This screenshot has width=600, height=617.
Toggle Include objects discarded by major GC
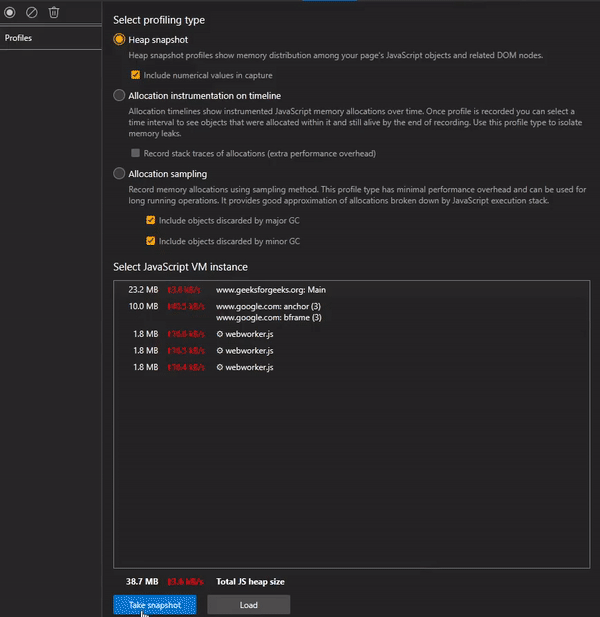point(150,220)
